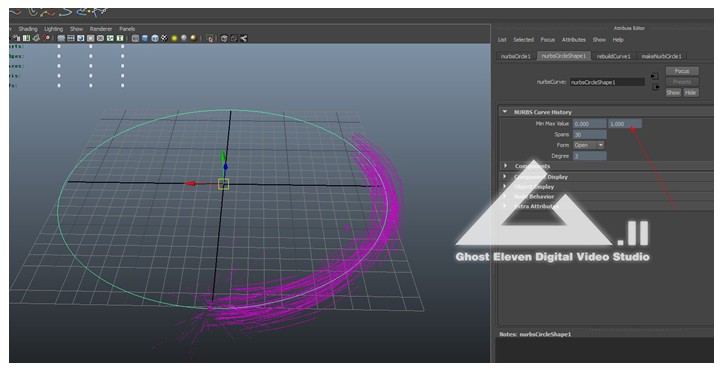Switch to rebuildCurve1 tab
The width and height of the screenshot is (720, 370).
(x=613, y=56)
